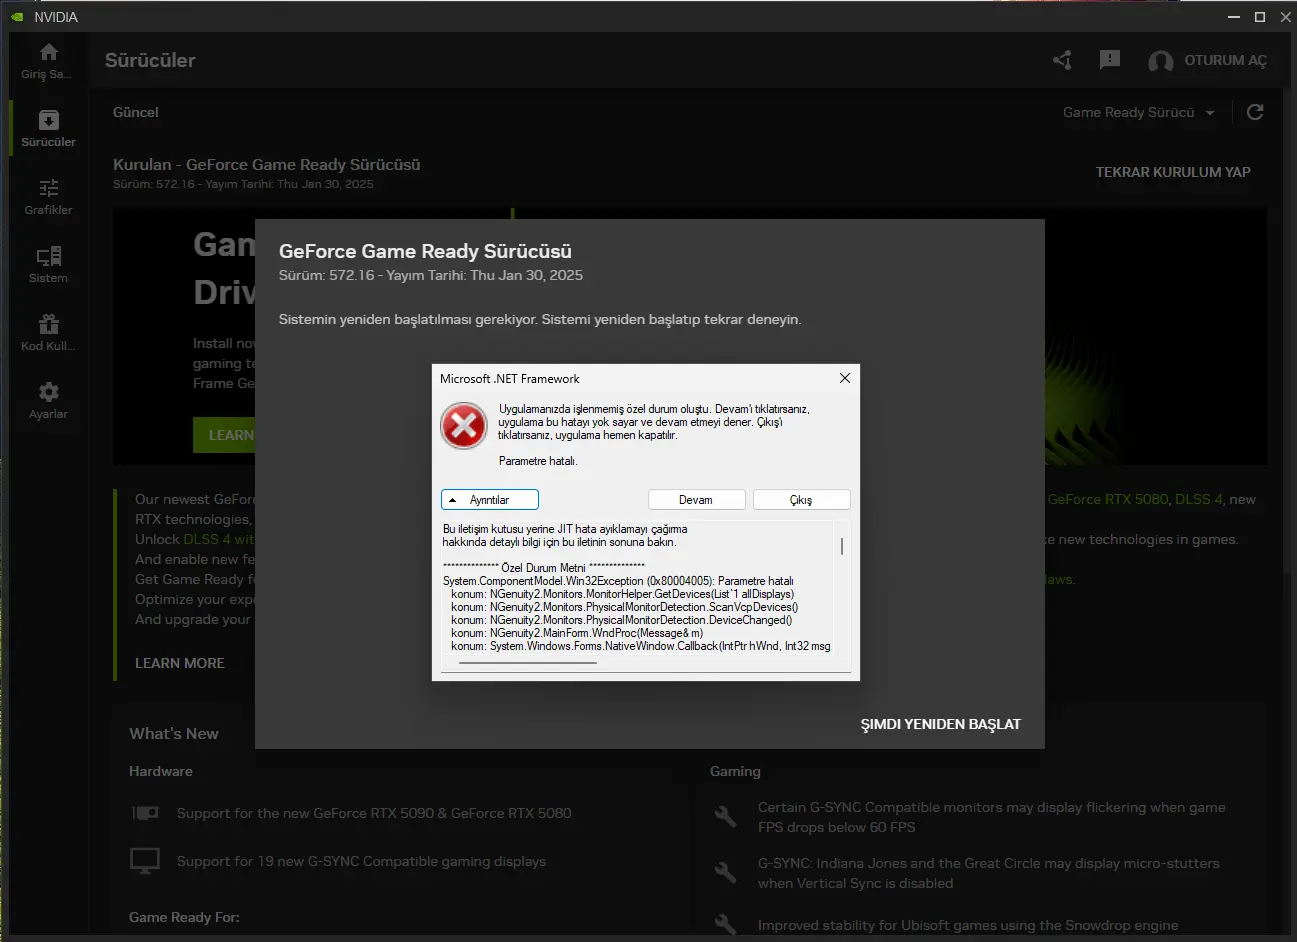
Task: Go to the Sistem section
Action: tap(48, 265)
